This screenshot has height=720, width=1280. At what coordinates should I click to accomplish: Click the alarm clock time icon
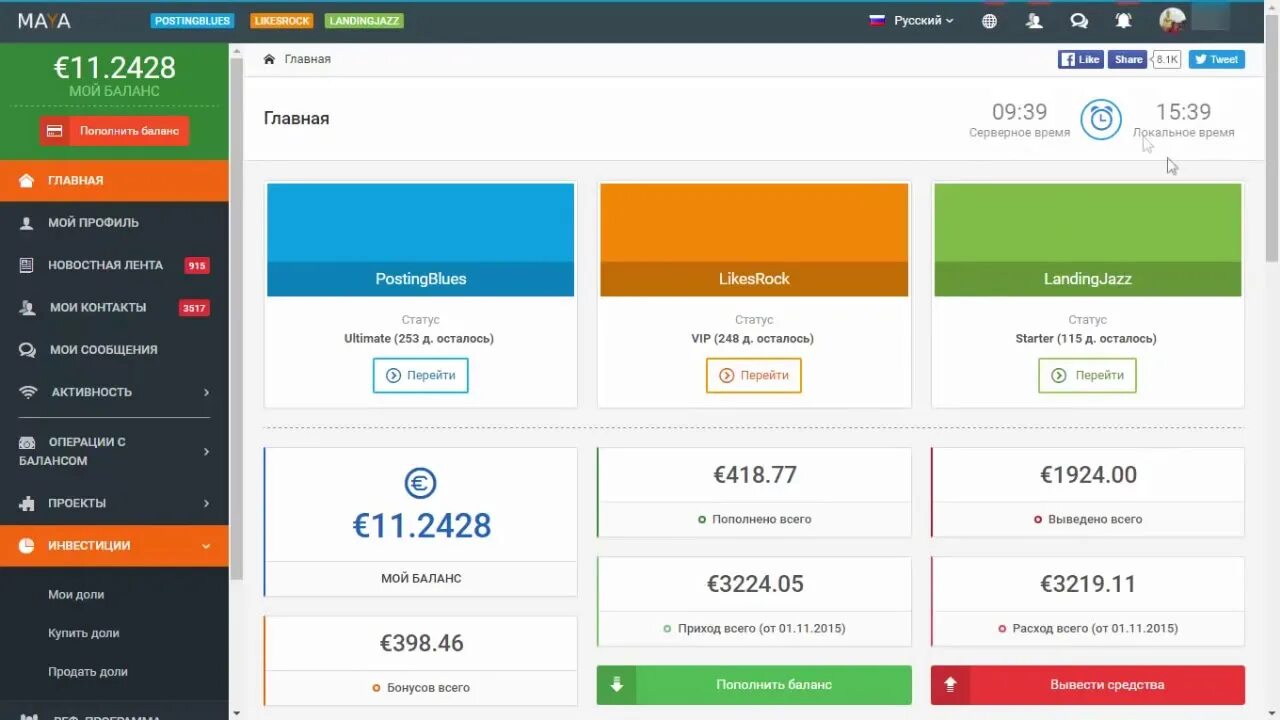coord(1101,119)
